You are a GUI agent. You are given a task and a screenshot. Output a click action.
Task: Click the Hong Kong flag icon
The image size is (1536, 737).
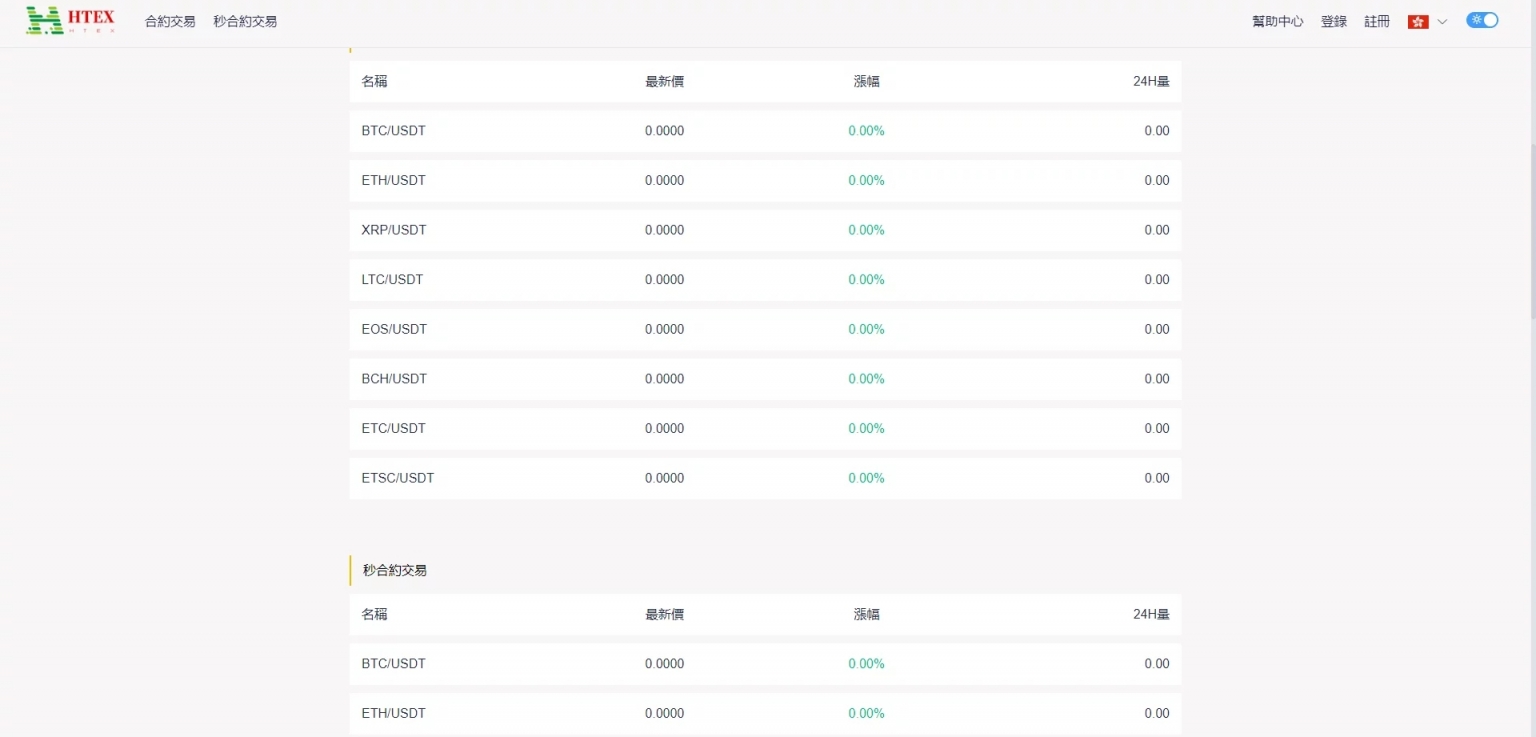(x=1417, y=21)
